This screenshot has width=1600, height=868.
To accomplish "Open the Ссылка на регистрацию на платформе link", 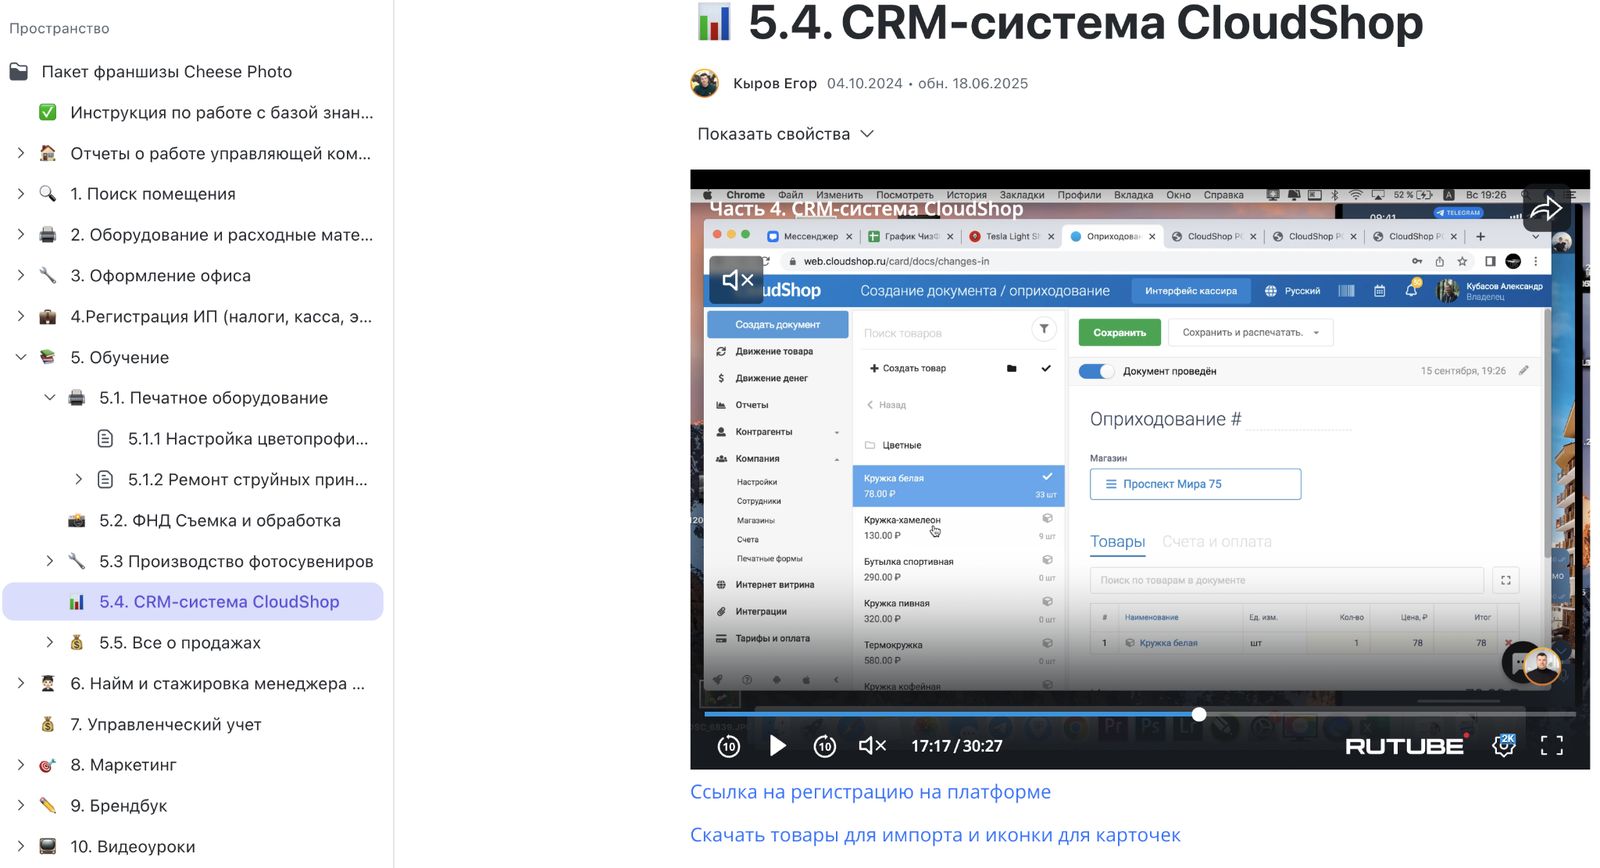I will (870, 792).
